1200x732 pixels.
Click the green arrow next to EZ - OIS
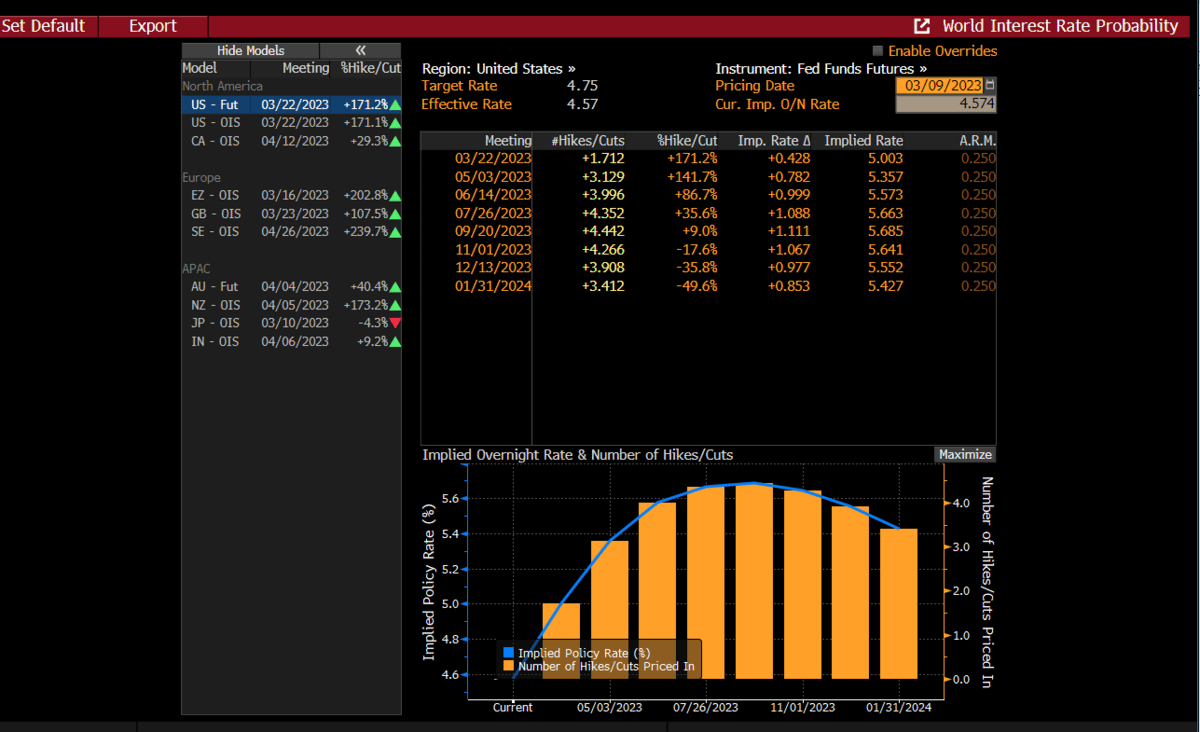pos(396,196)
